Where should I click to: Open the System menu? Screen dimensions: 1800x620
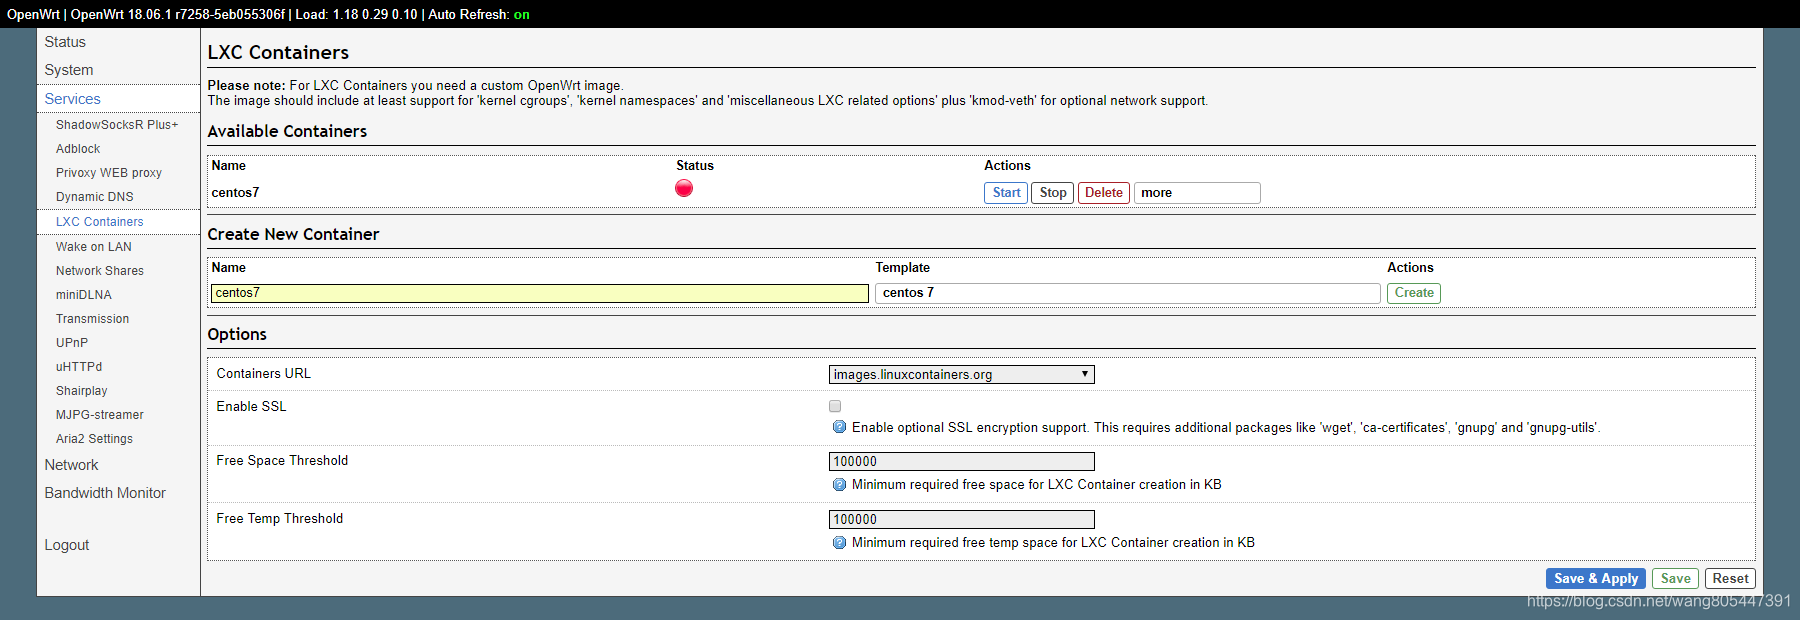pos(69,70)
